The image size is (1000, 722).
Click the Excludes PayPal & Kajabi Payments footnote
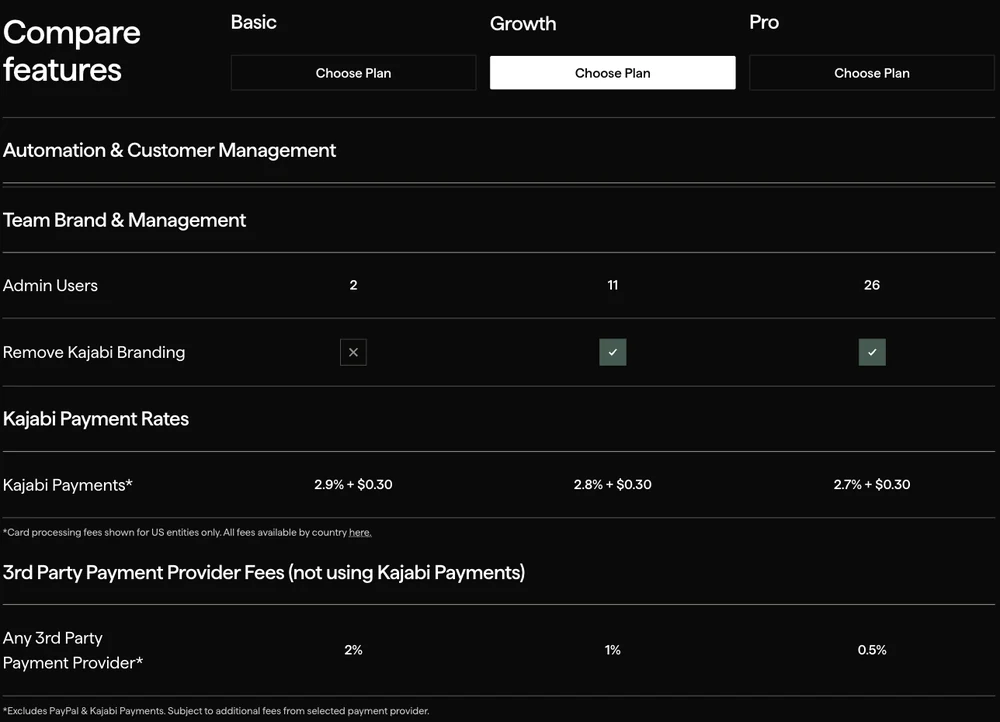point(216,711)
